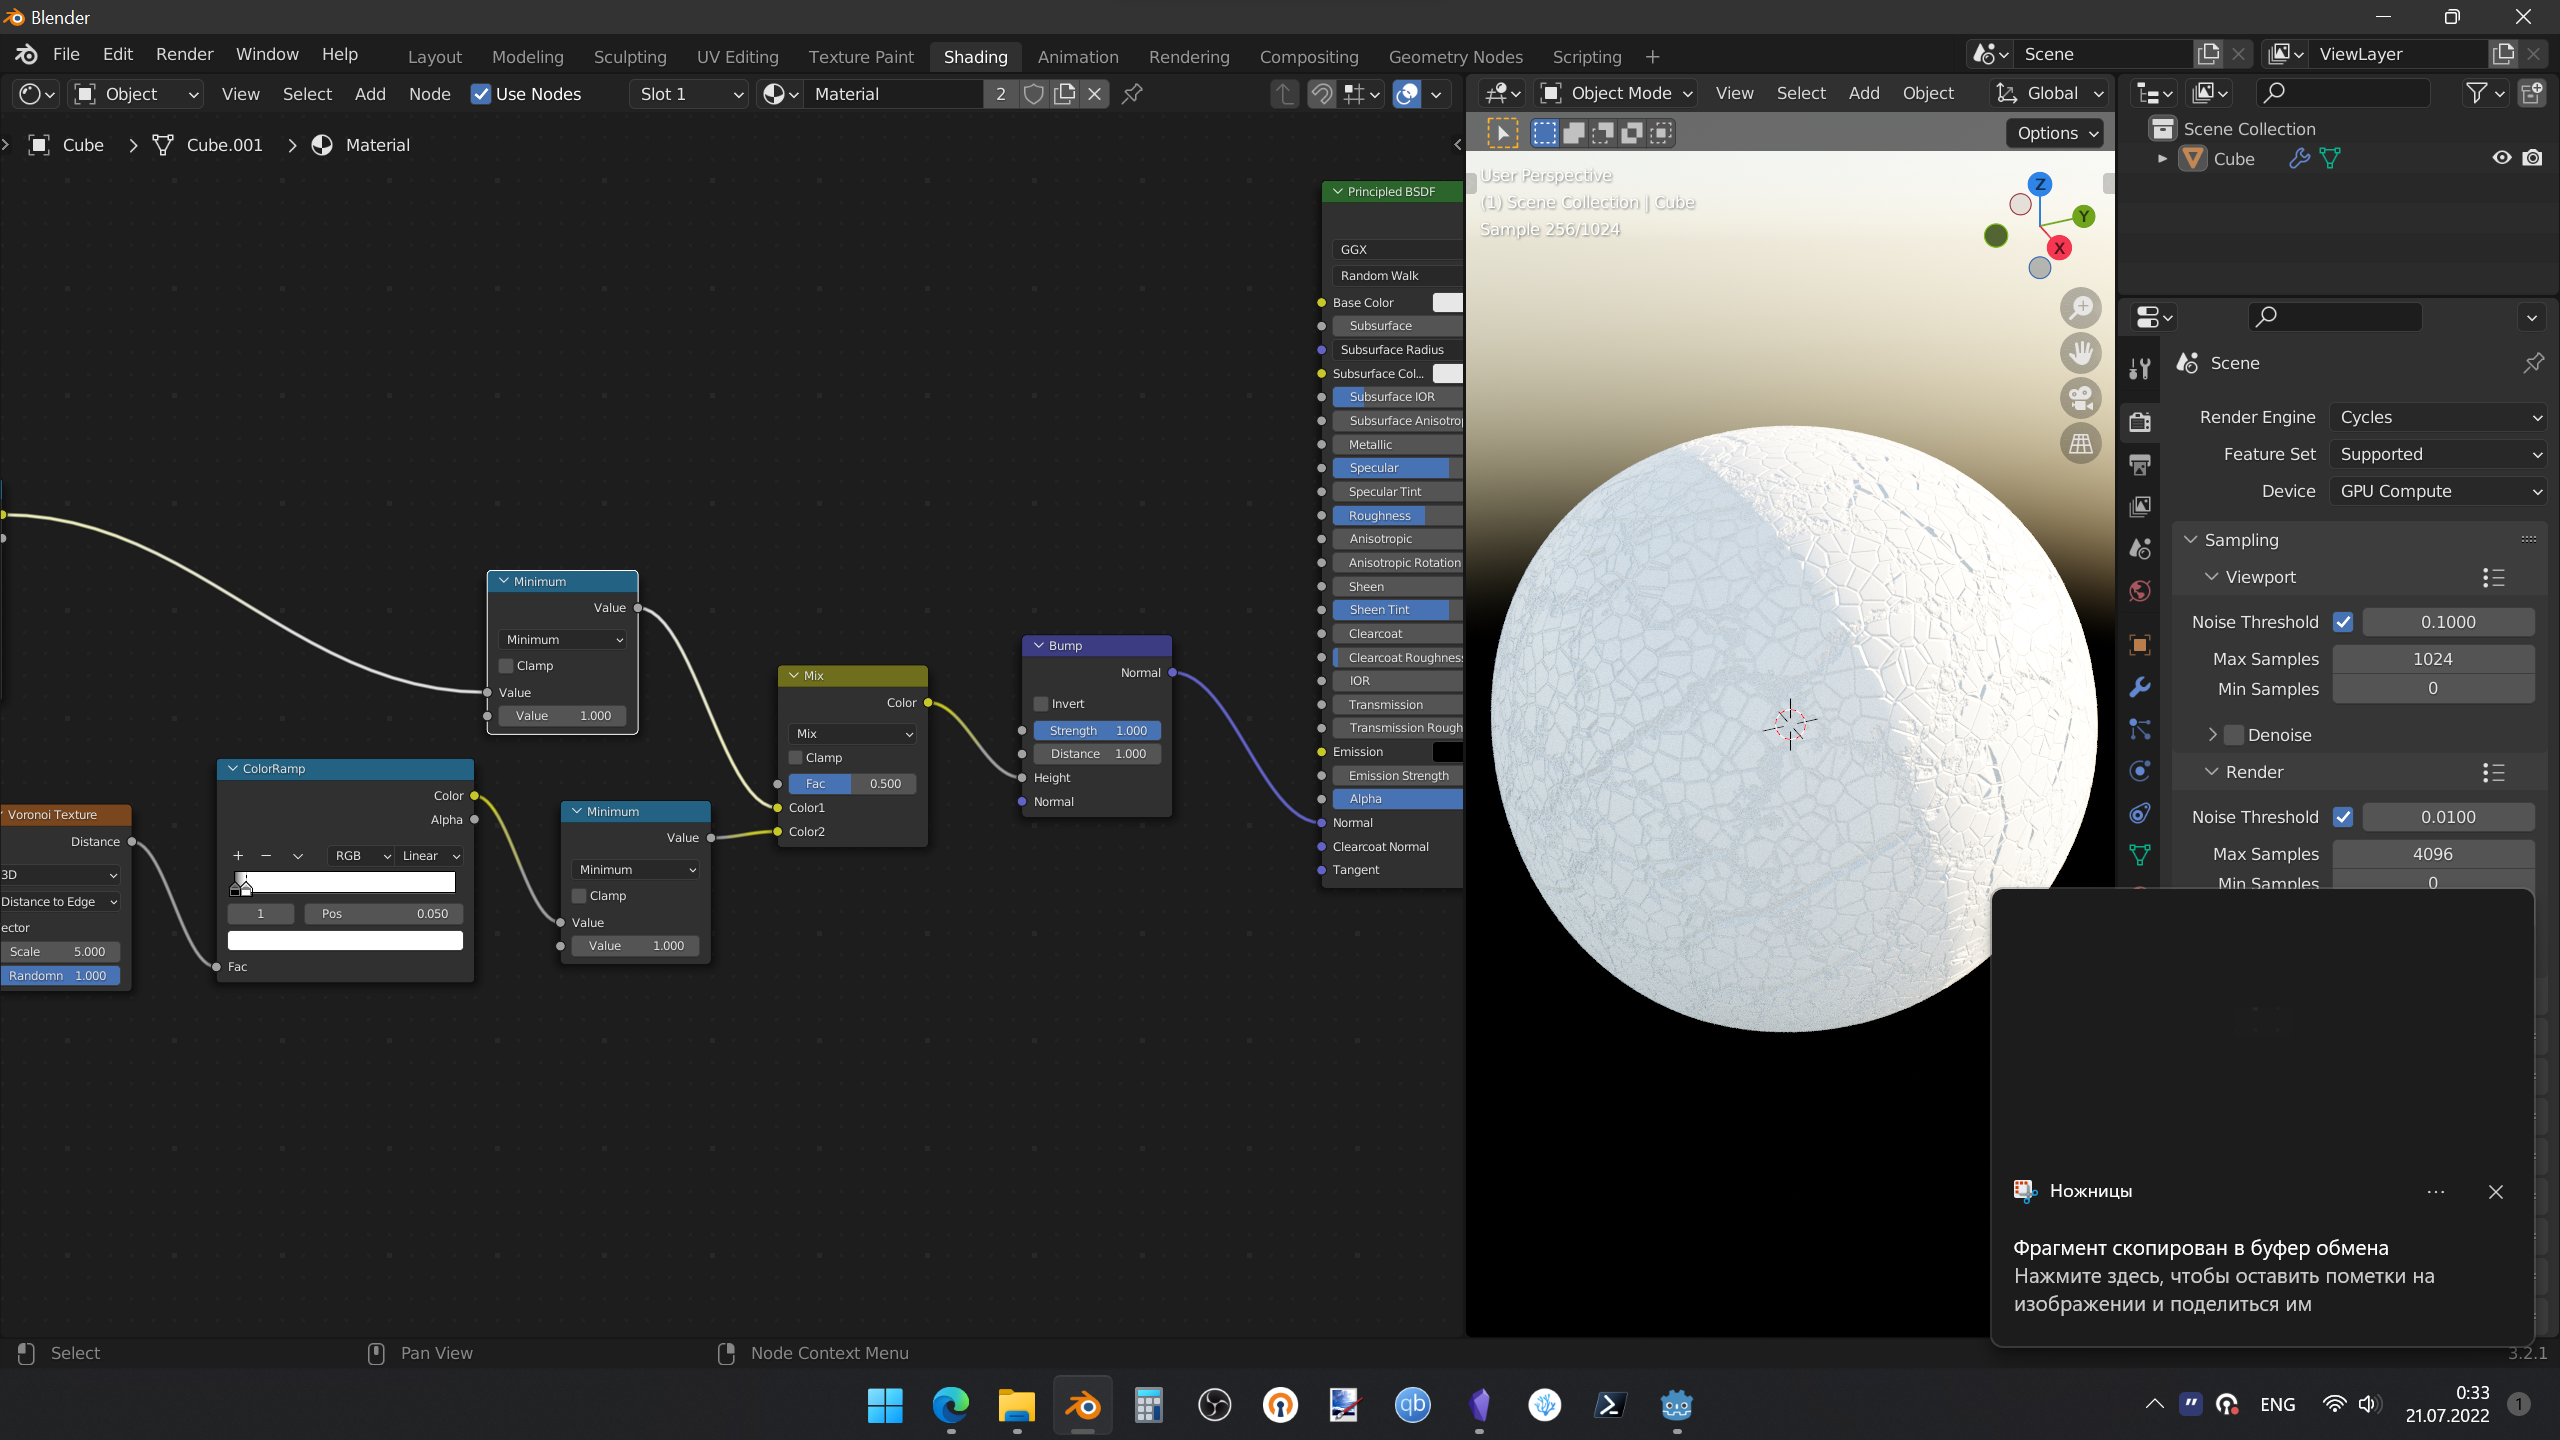Viewport: 2560px width, 1440px height.
Task: Open ColorRamp Linear interpolation dropdown
Action: [x=430, y=856]
